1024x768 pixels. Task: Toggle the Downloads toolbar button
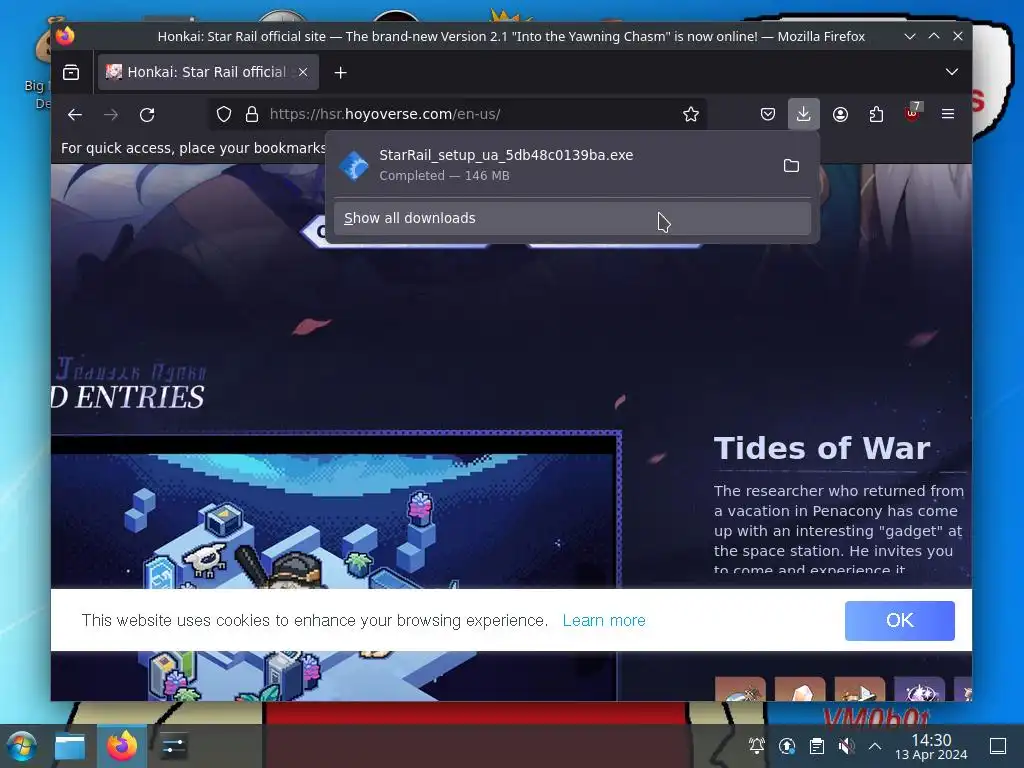(x=803, y=114)
